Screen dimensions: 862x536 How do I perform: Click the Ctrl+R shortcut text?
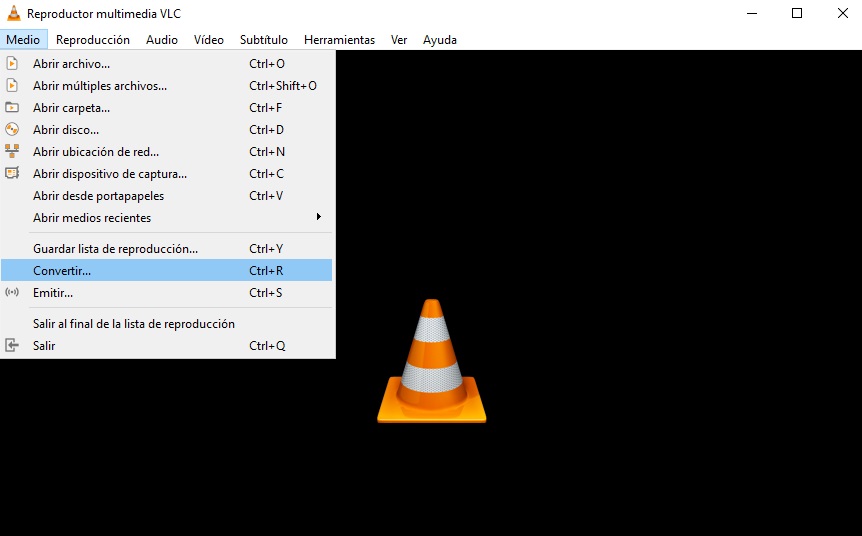coord(266,270)
